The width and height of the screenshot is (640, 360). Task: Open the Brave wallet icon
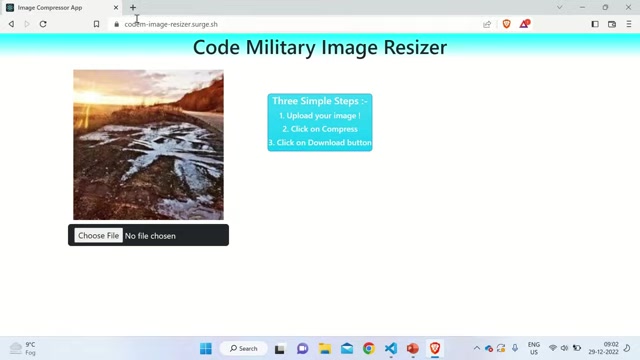click(612, 24)
